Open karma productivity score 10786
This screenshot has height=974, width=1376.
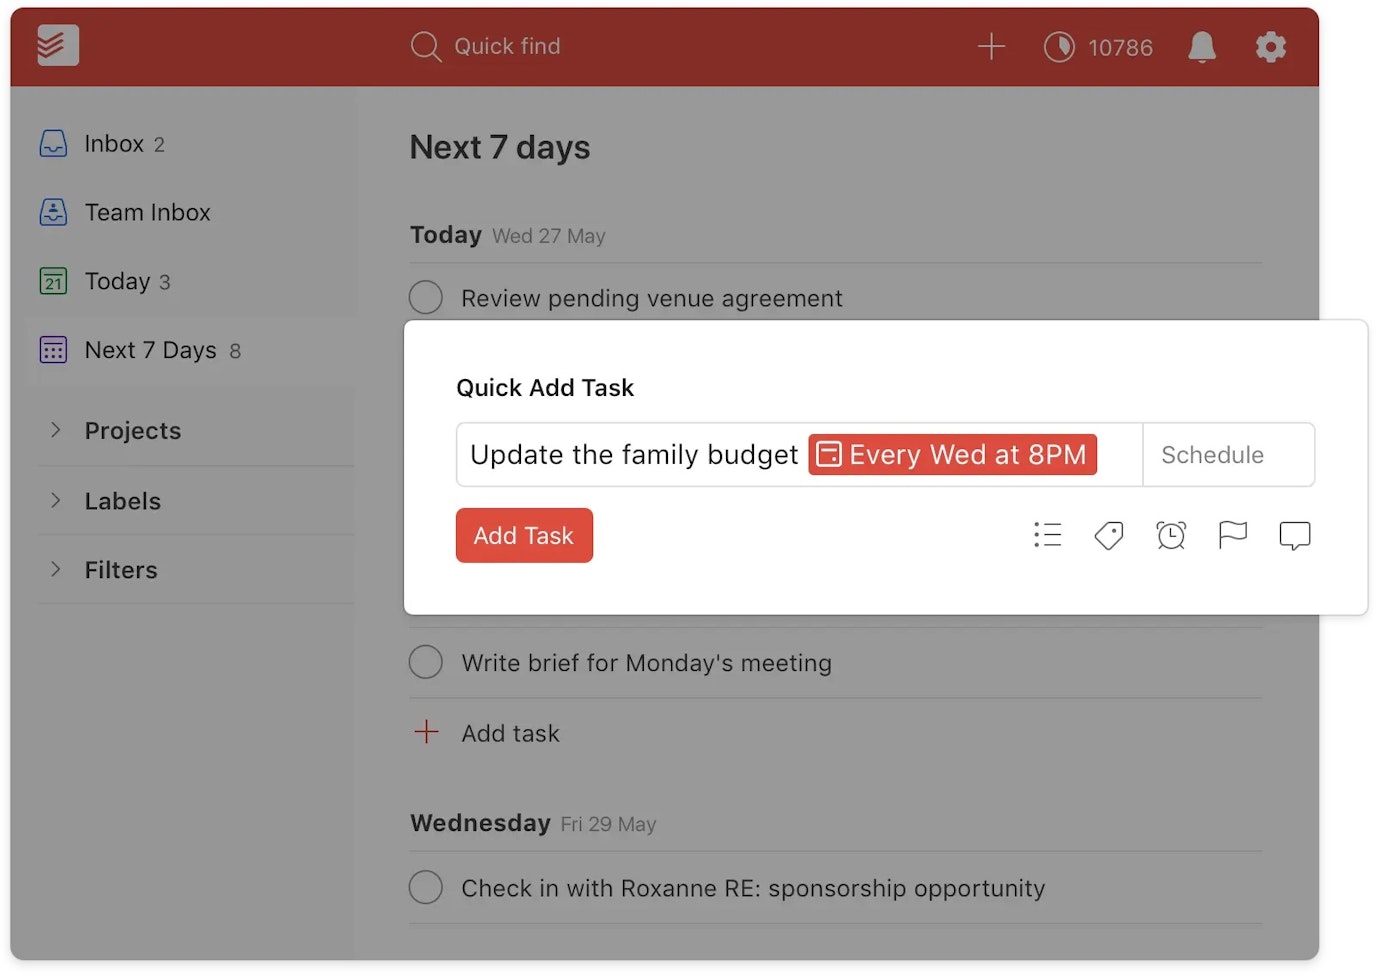[x=1098, y=47]
